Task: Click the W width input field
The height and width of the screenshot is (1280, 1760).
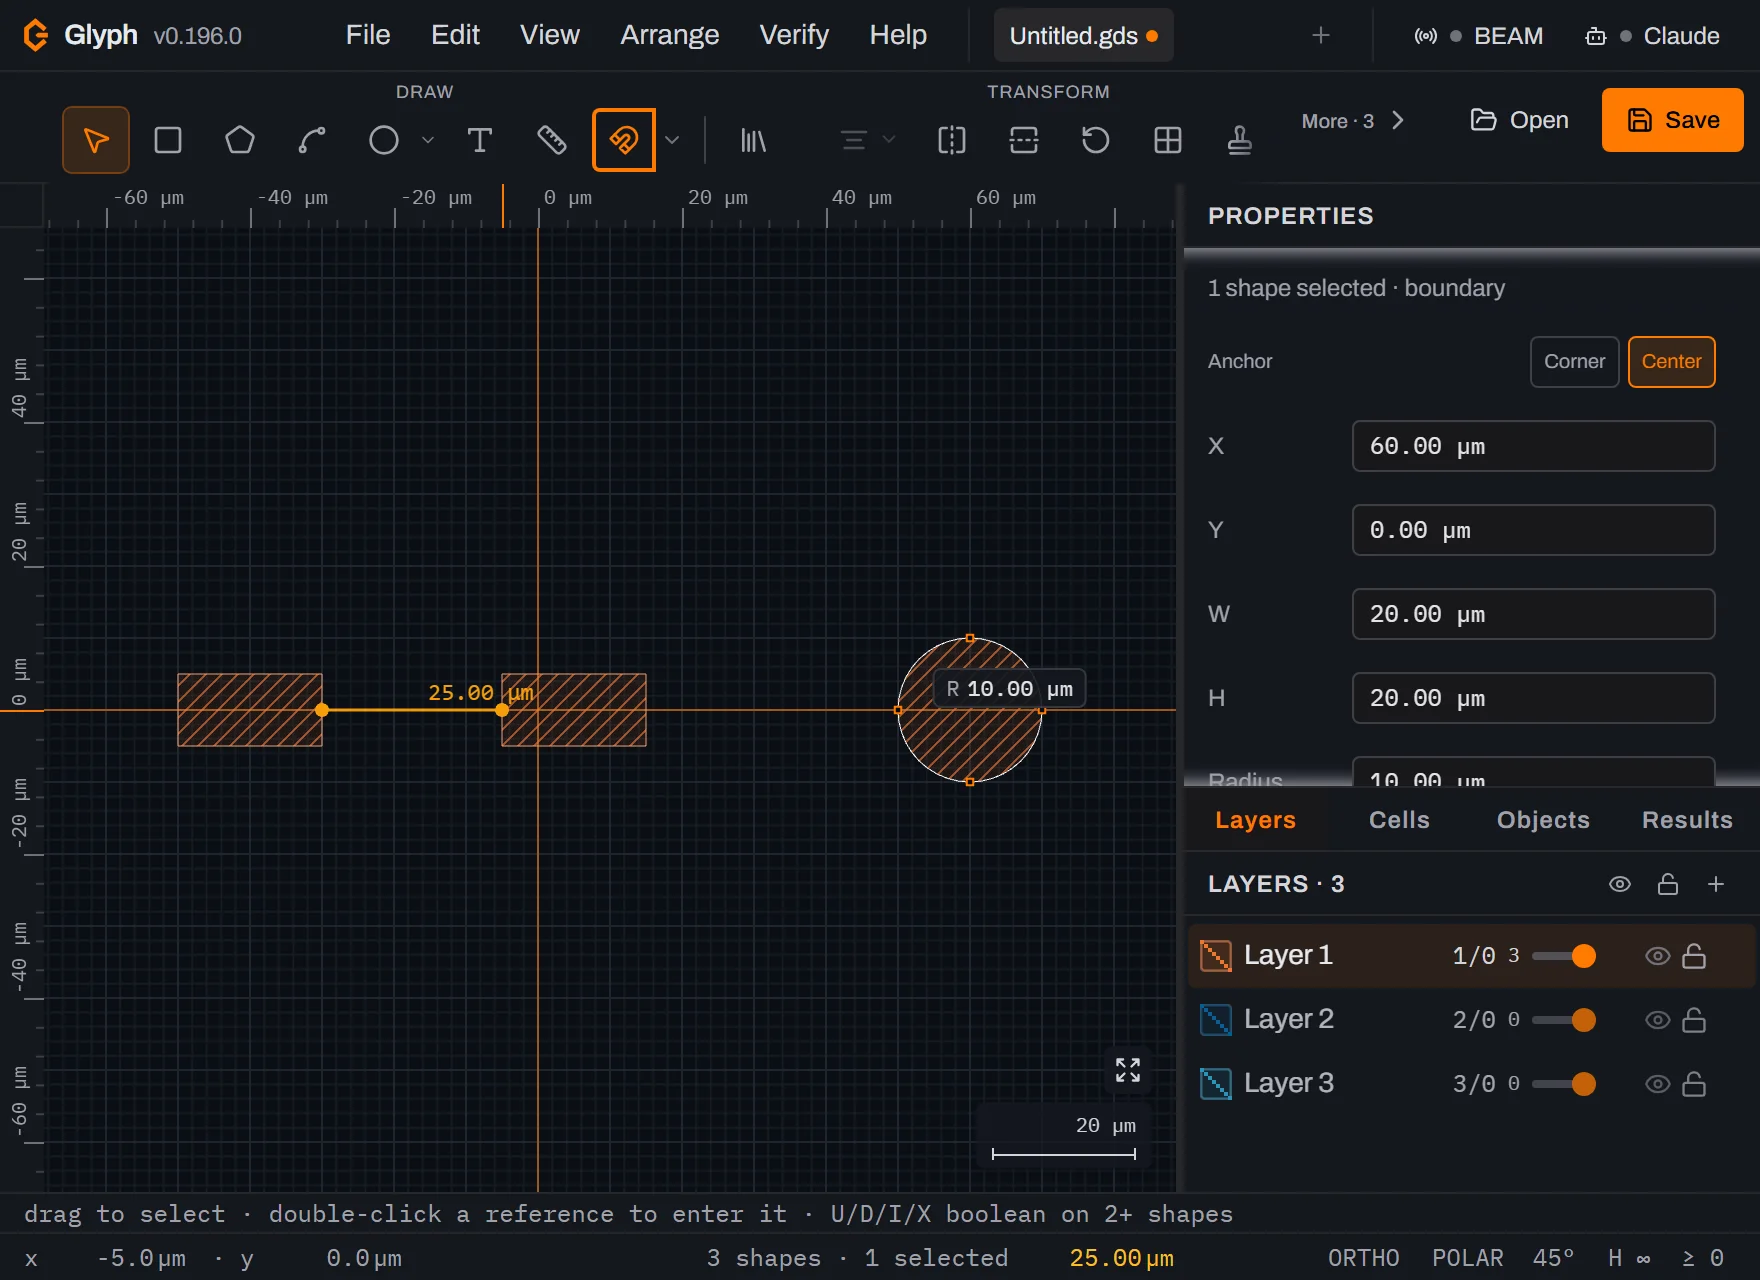Action: (1533, 614)
